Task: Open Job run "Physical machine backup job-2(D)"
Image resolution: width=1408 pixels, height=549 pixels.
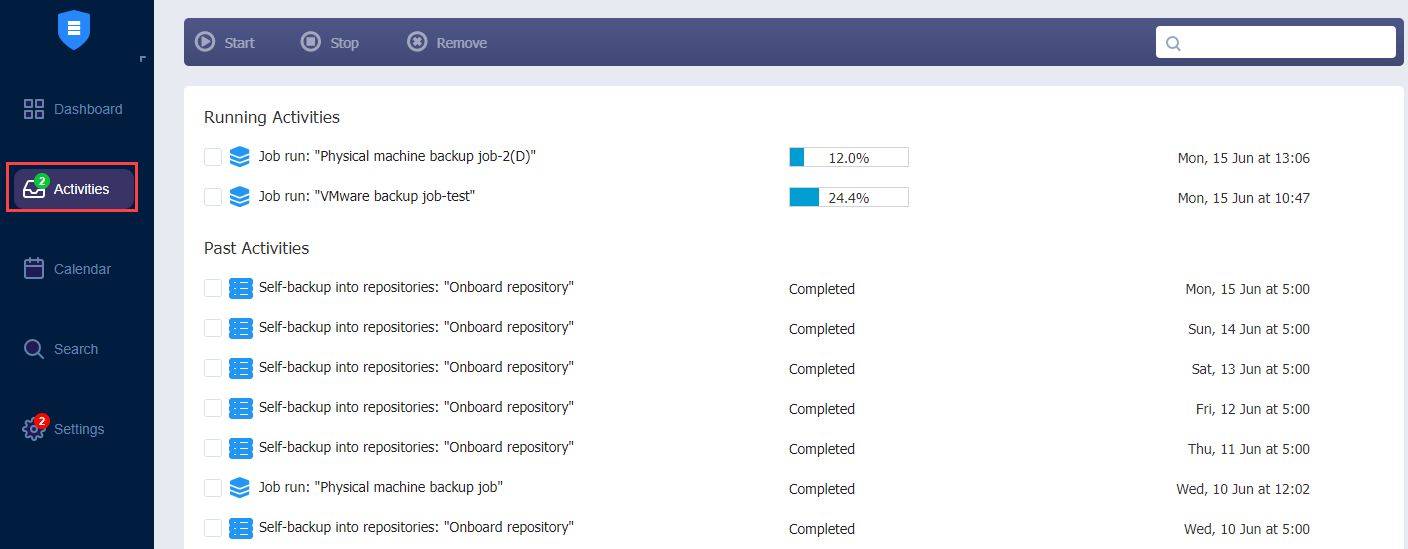Action: (x=397, y=156)
